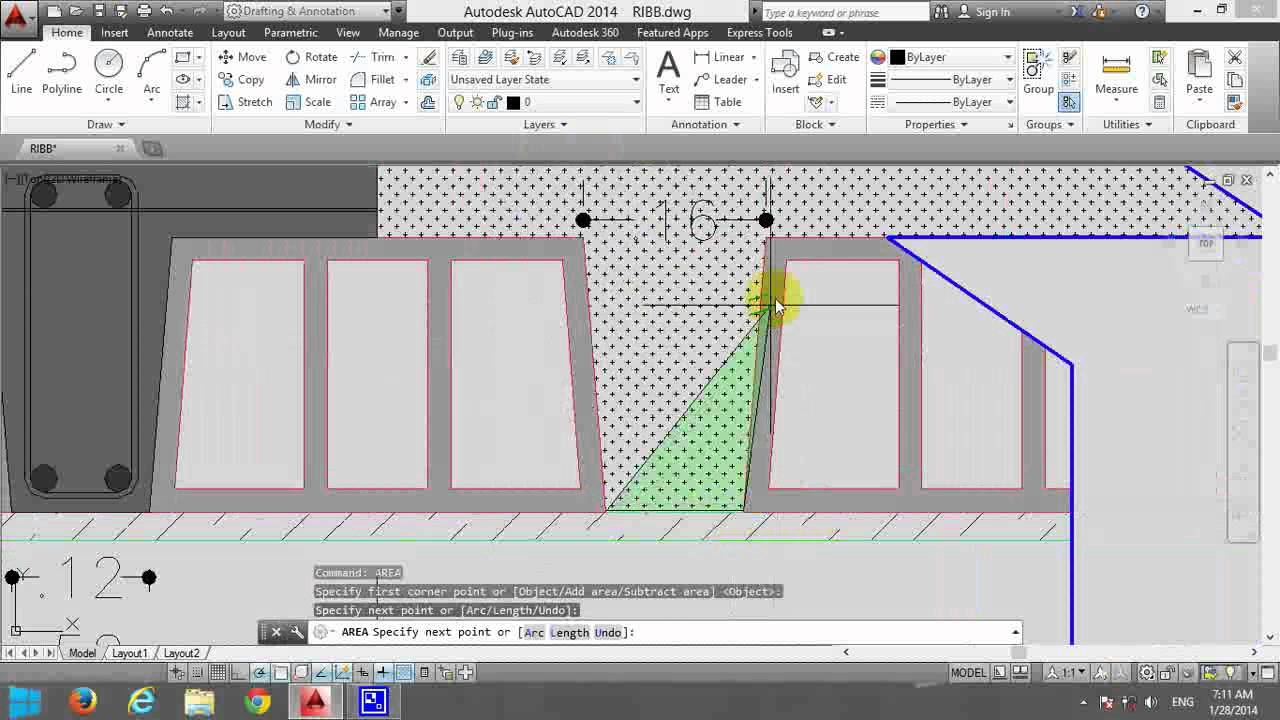Toggle Snap Mode in status bar
Viewport: 1280px width, 720px height.
[x=197, y=673]
